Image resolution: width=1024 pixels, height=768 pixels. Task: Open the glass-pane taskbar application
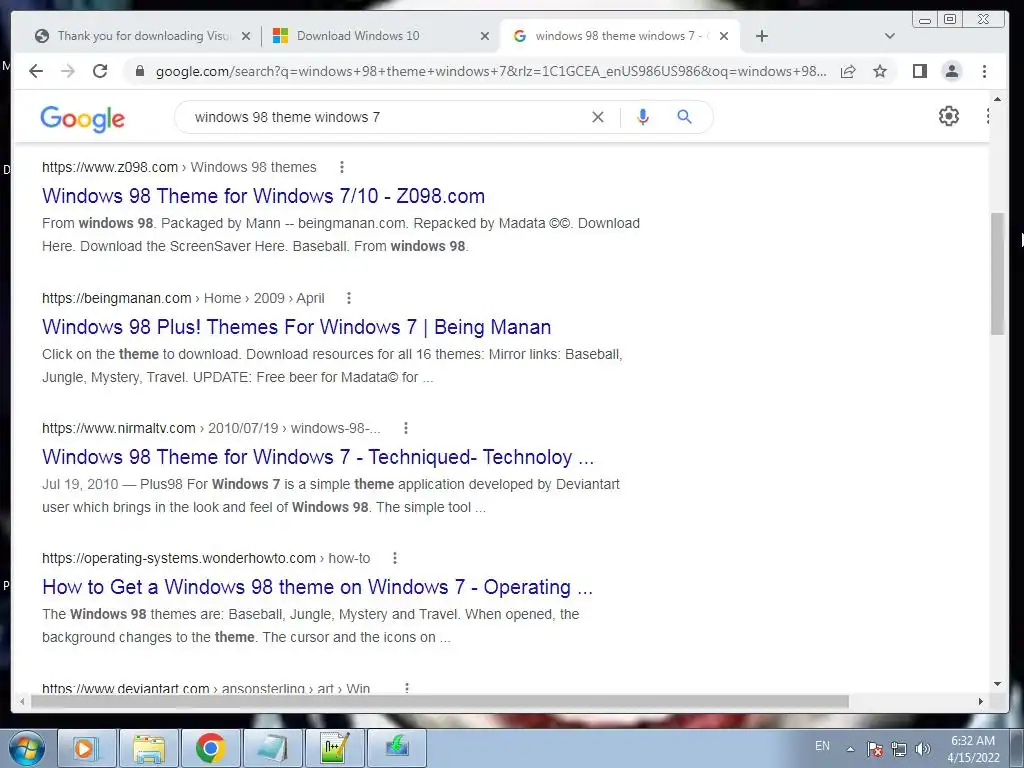272,748
